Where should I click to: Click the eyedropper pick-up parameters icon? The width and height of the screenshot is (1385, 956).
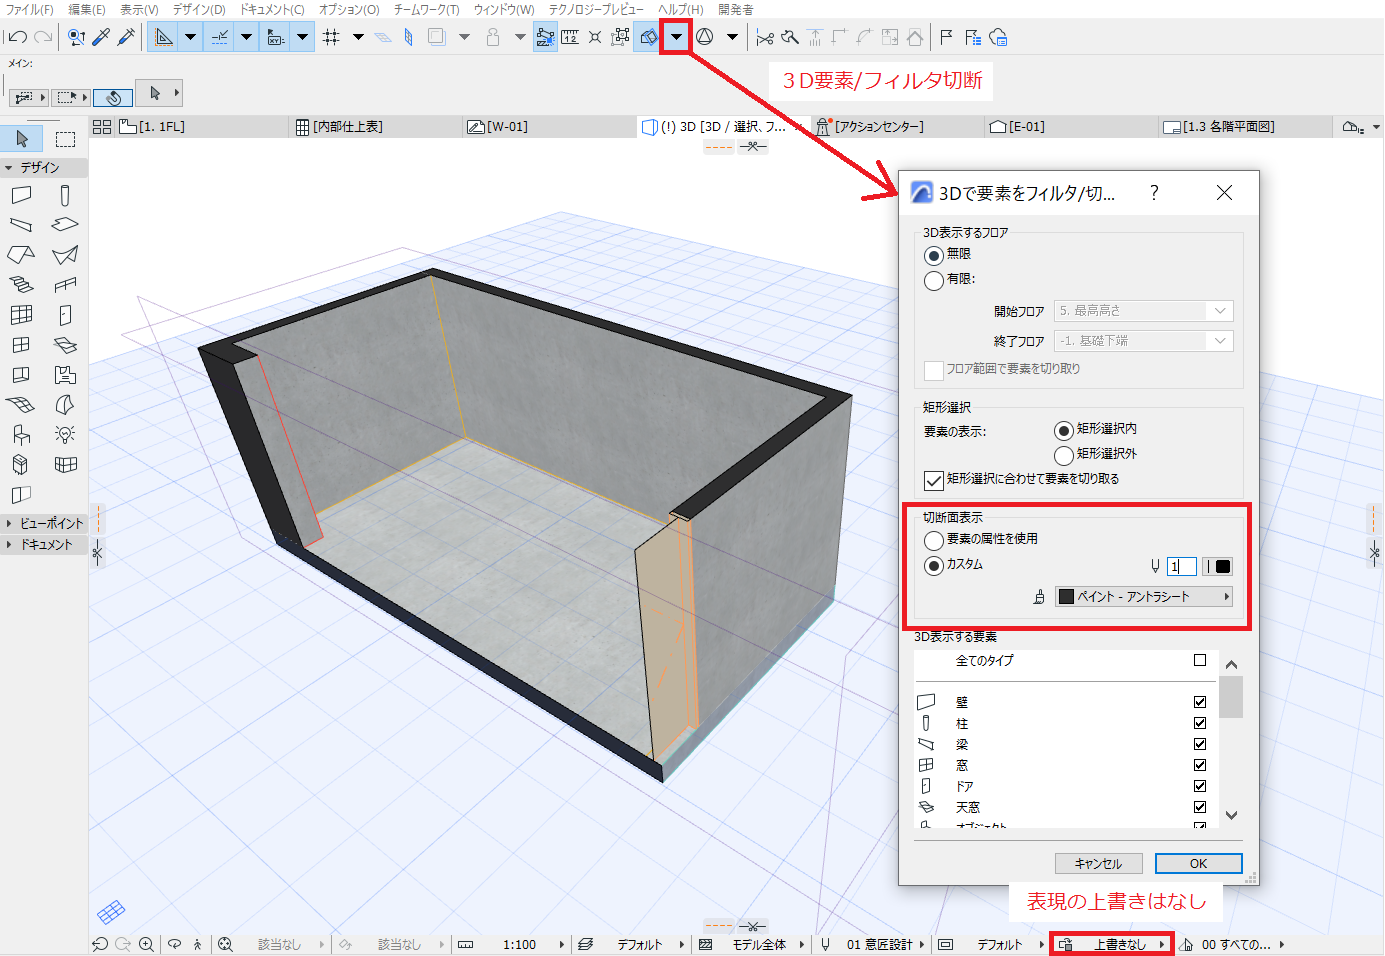(x=101, y=37)
